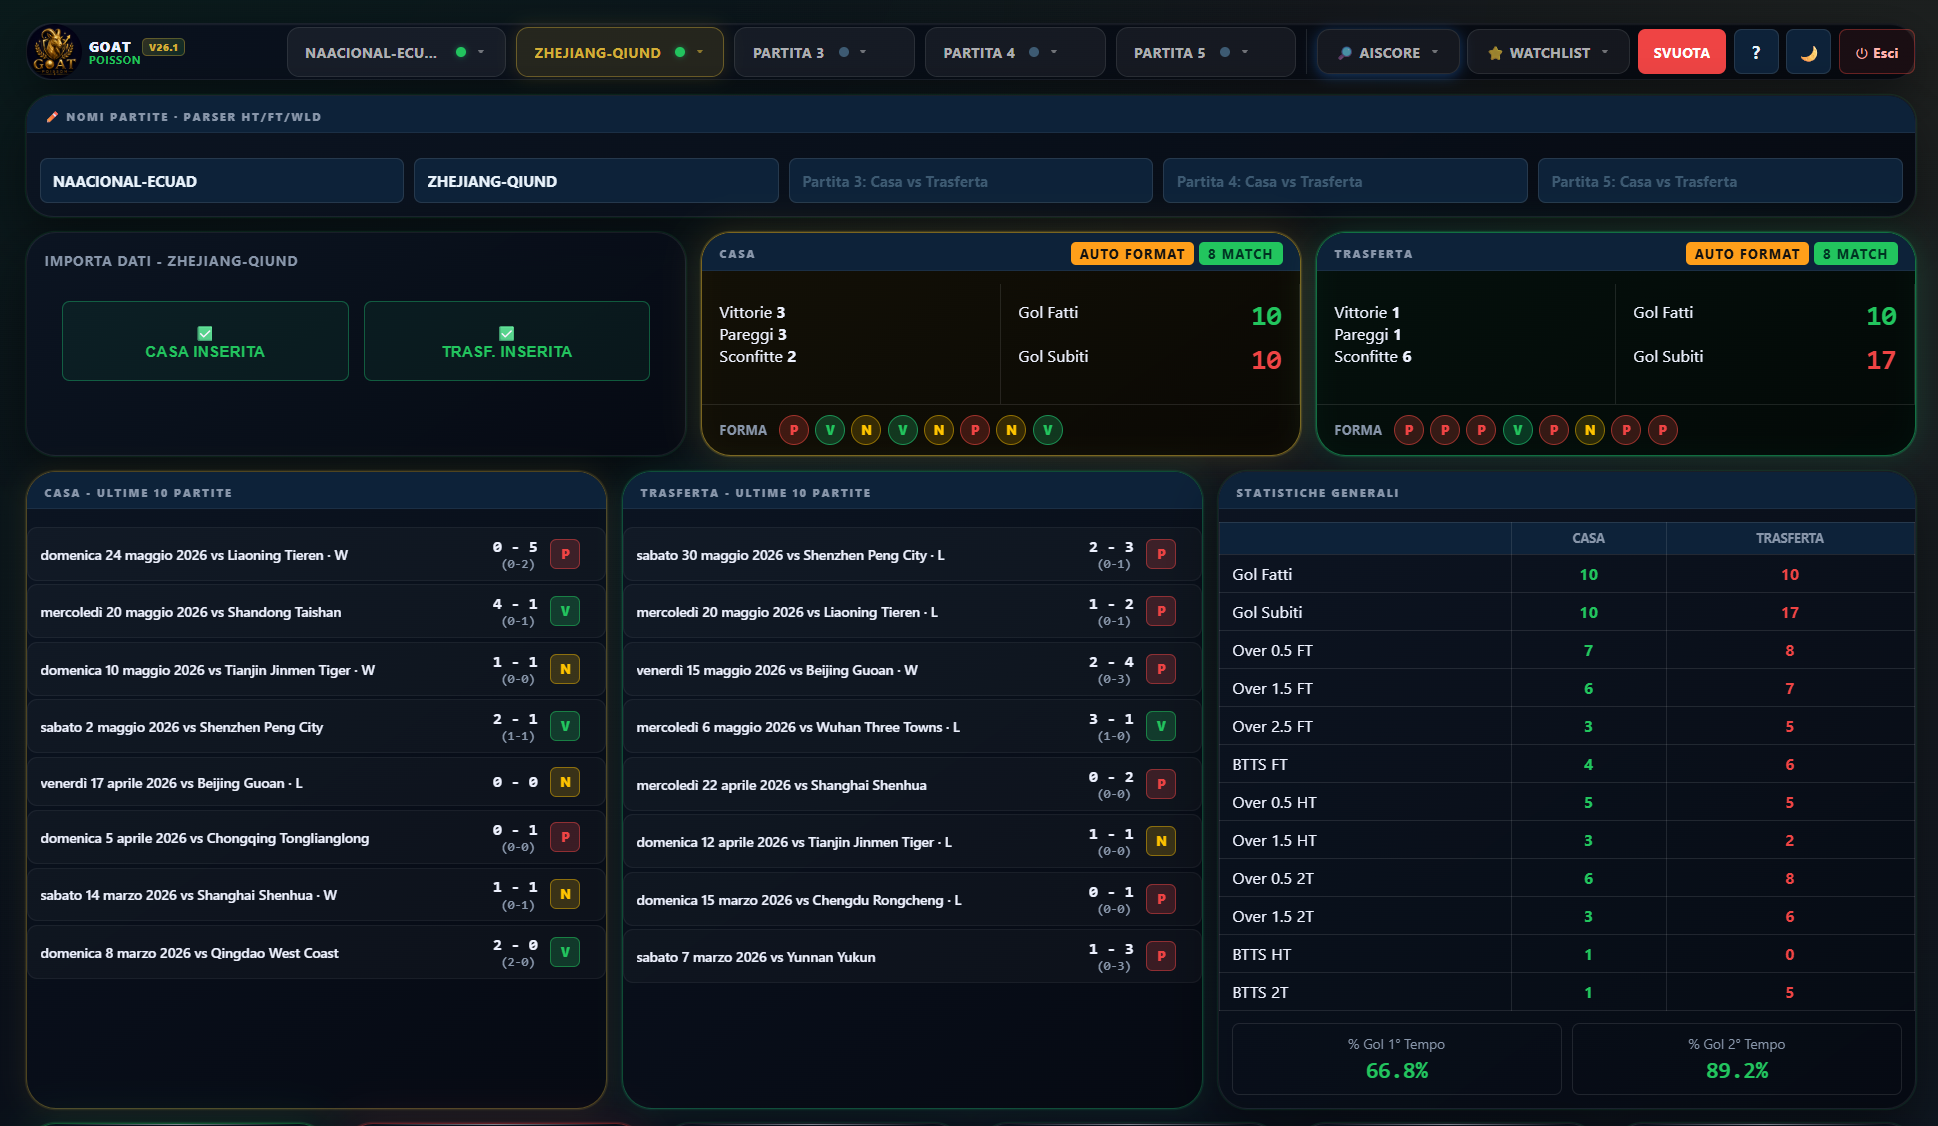
Task: Switch to the PARTITA 3 tab
Action: click(x=824, y=53)
